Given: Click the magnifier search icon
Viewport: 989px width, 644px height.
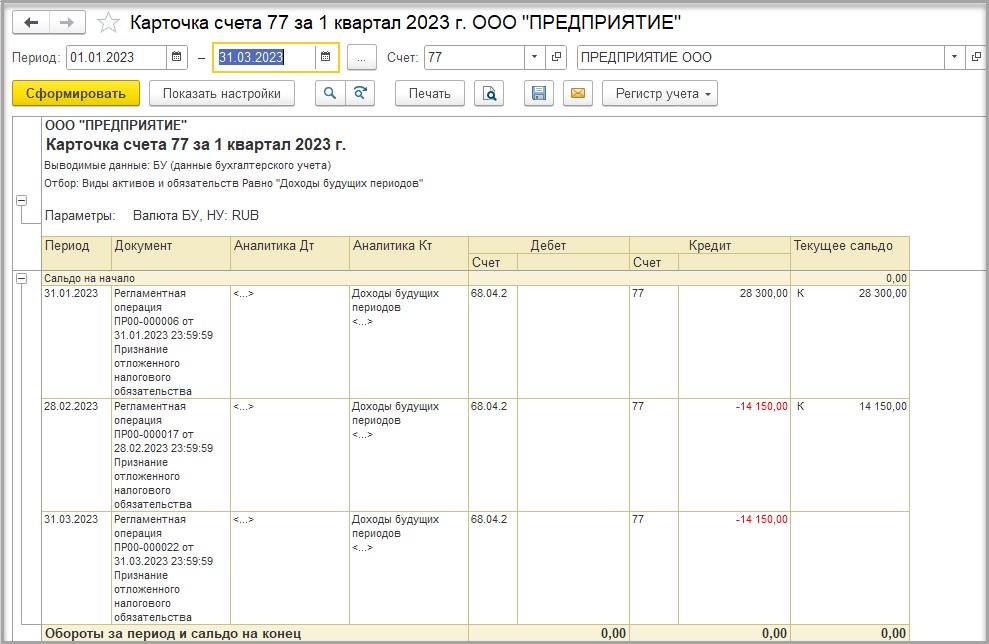Looking at the screenshot, I should [x=329, y=93].
